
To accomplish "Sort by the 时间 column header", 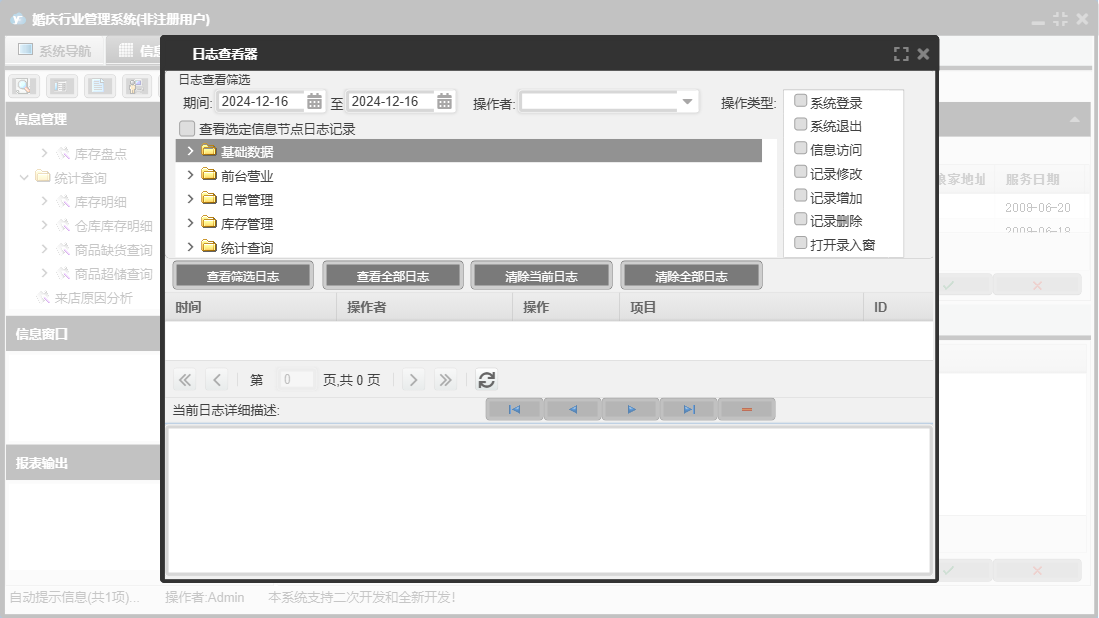I will pyautogui.click(x=252, y=307).
